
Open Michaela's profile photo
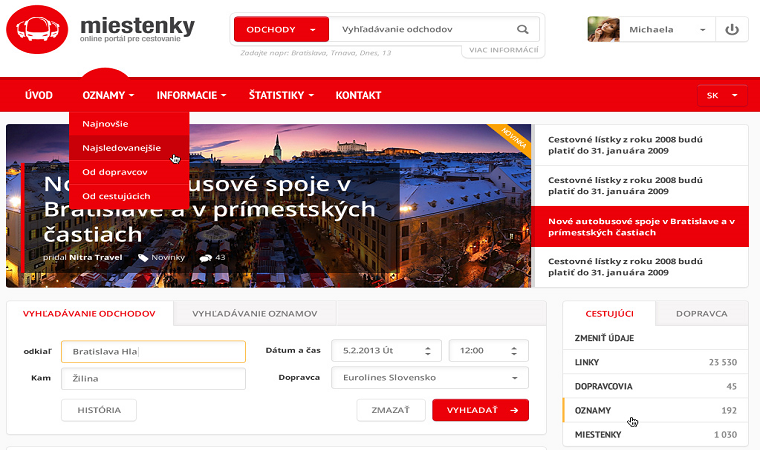(x=603, y=30)
